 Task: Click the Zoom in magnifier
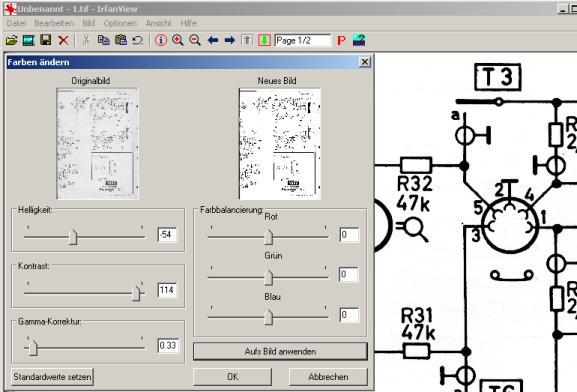pos(178,40)
